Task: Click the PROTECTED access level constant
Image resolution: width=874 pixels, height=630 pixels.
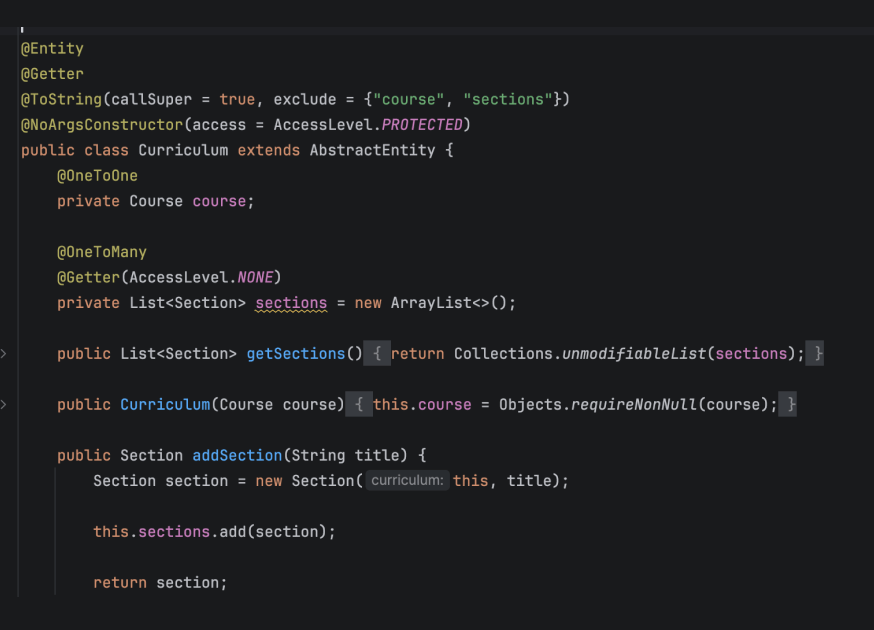Action: click(x=422, y=125)
